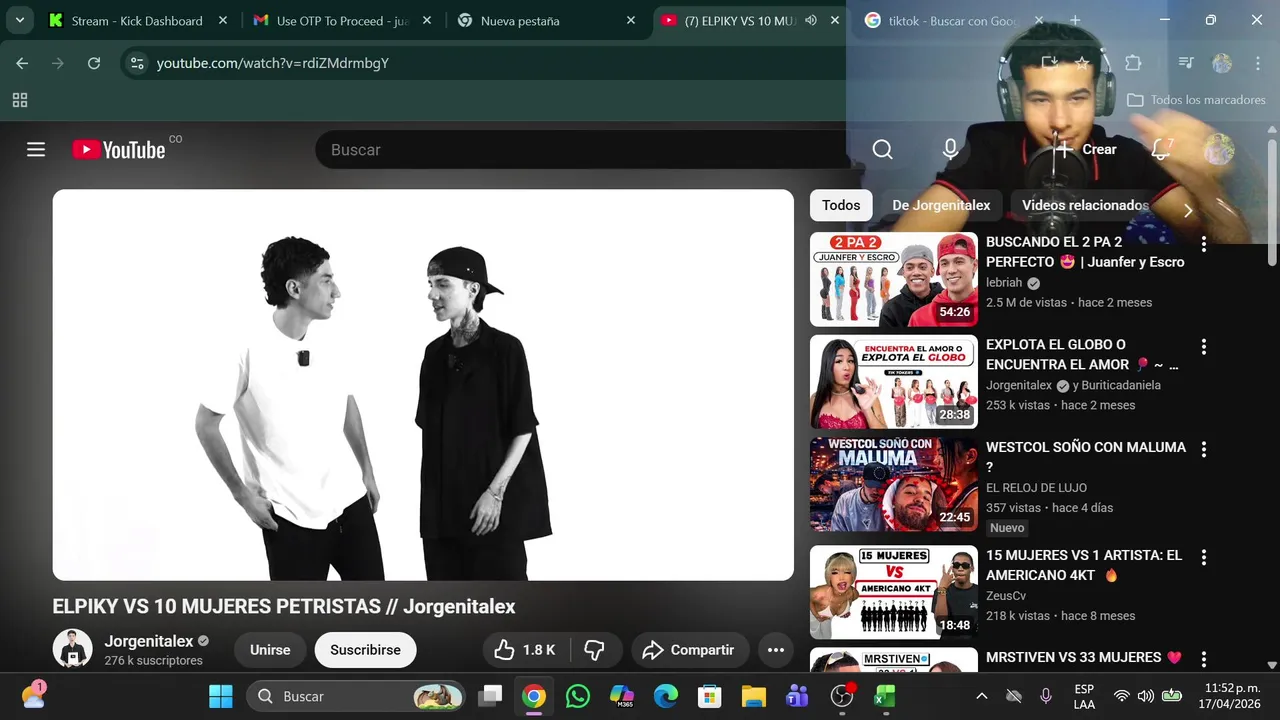Open BUSCANDO EL 2 PA 2 thumbnail
The width and height of the screenshot is (1280, 720).
(894, 279)
